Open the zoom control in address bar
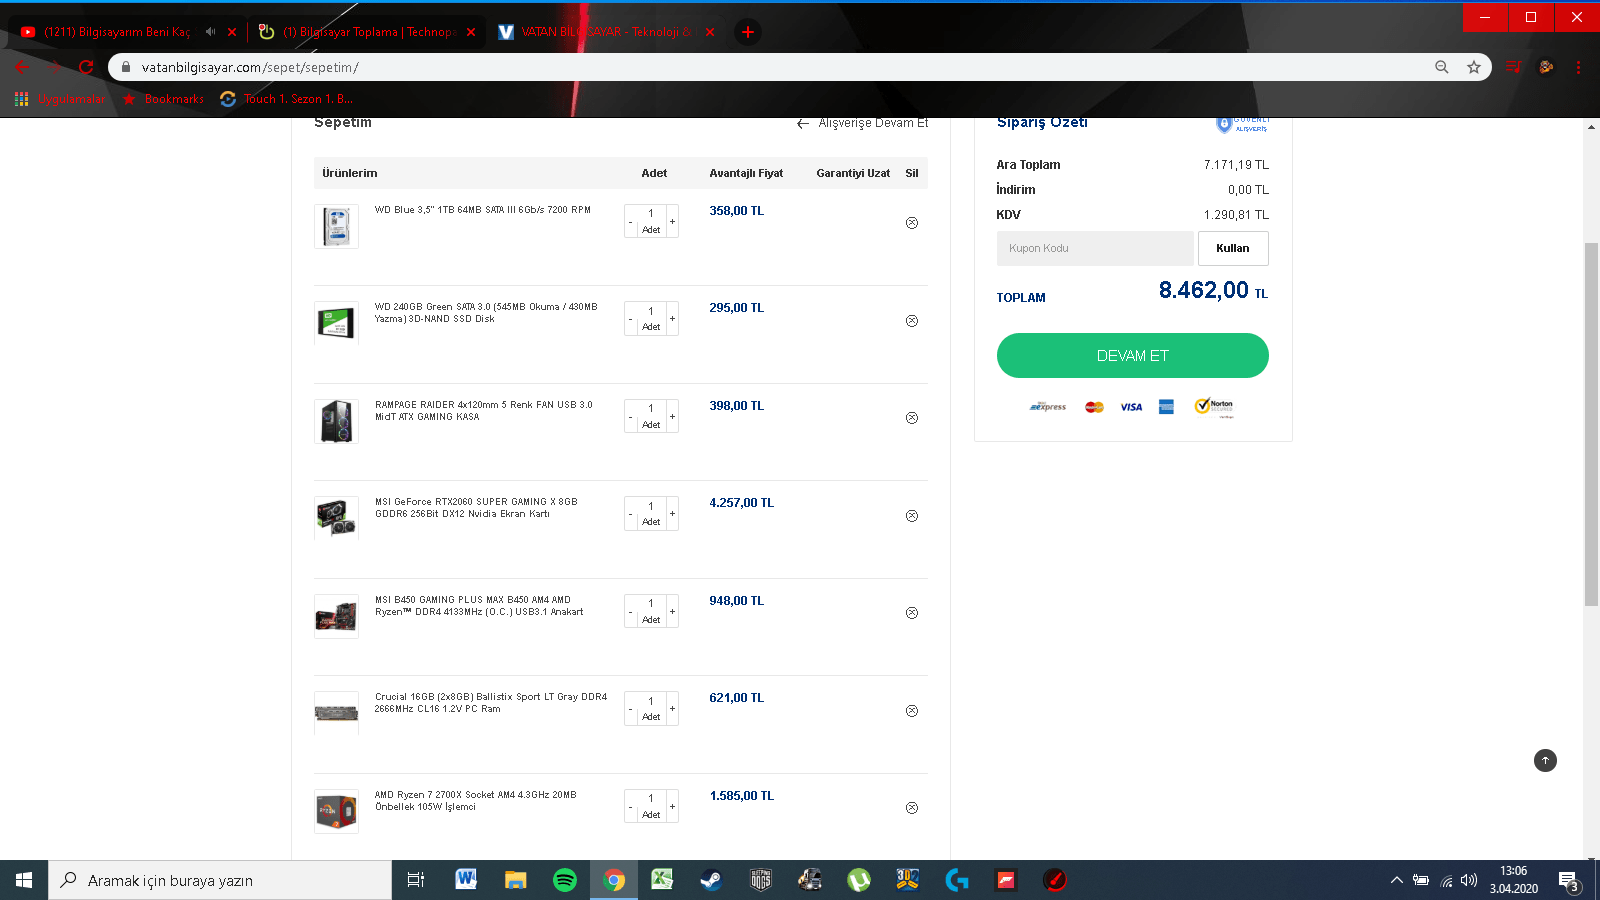This screenshot has width=1600, height=900. pos(1442,67)
